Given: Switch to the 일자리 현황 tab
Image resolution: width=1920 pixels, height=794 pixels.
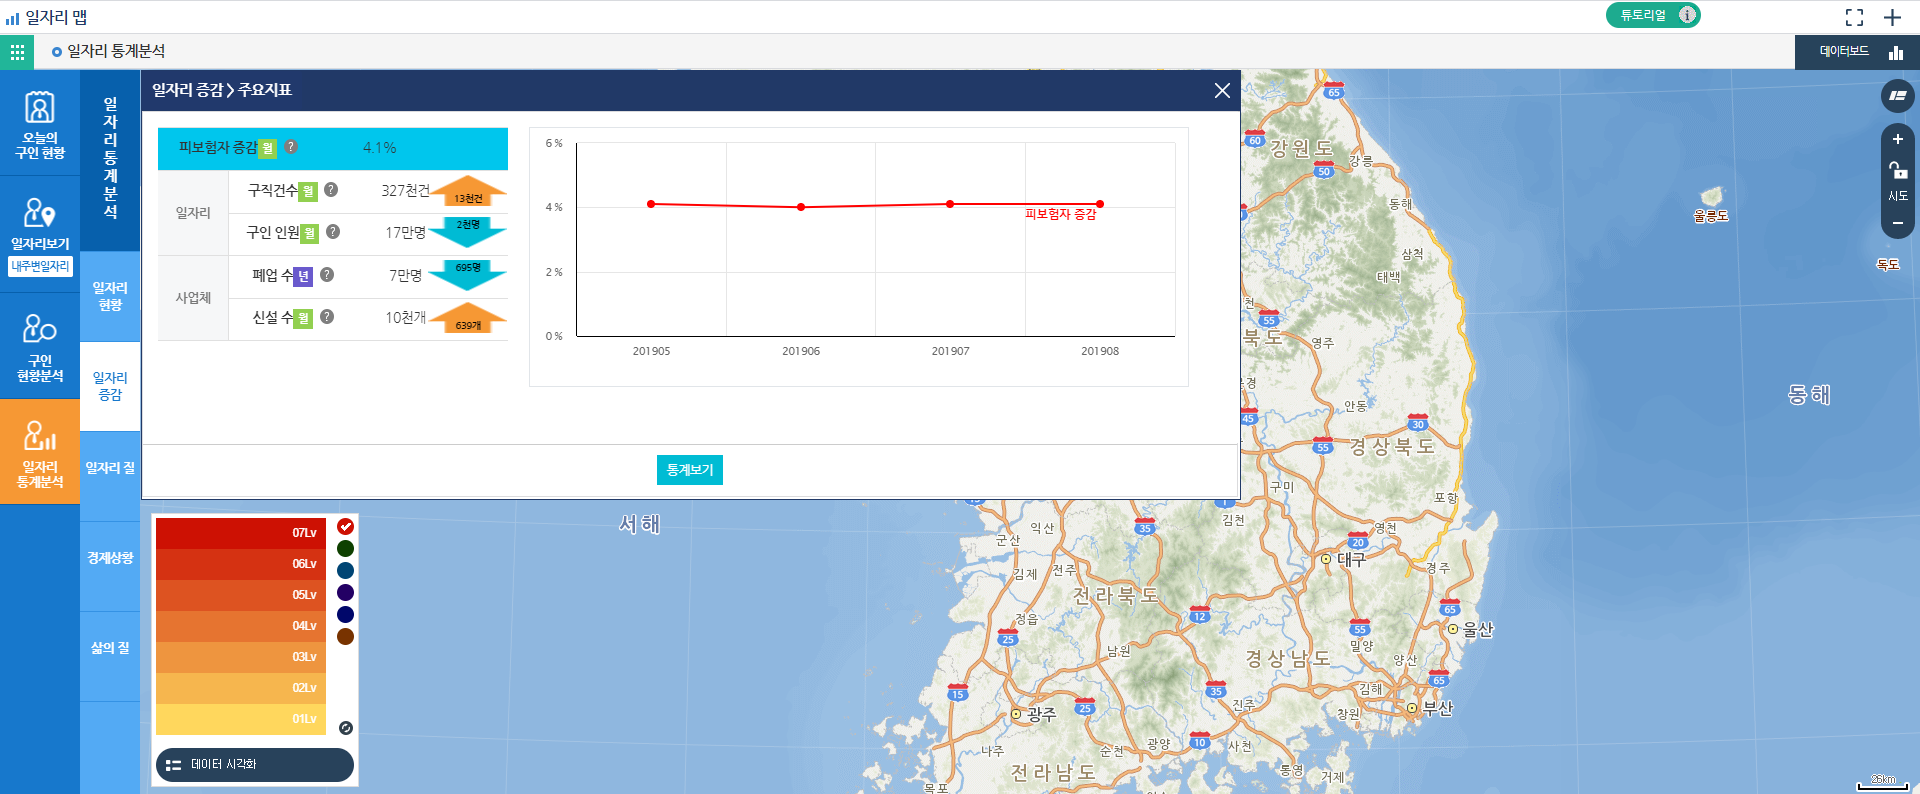Looking at the screenshot, I should click(x=110, y=296).
